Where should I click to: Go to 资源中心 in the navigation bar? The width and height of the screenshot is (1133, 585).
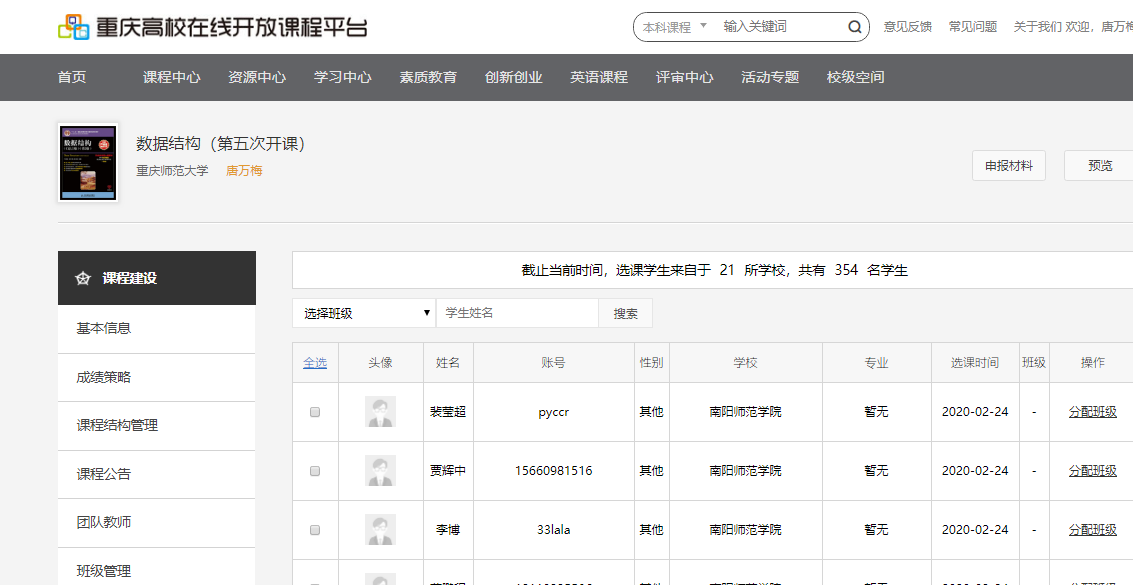pos(257,77)
